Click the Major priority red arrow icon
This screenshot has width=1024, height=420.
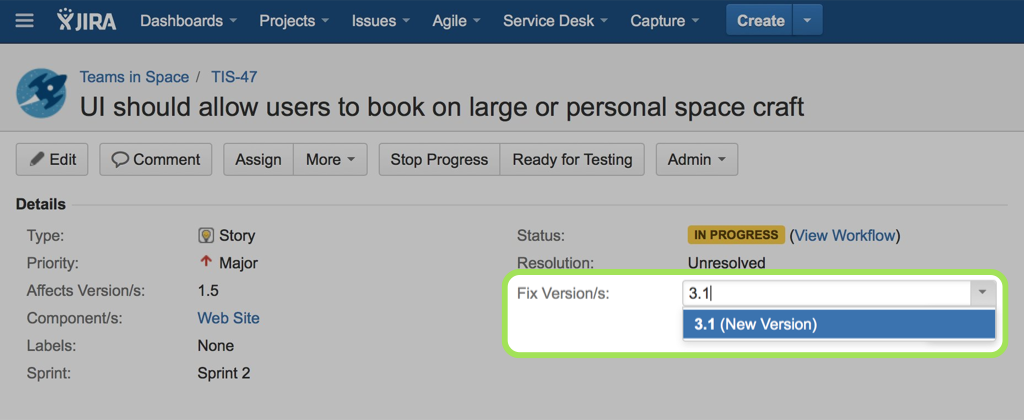(206, 262)
